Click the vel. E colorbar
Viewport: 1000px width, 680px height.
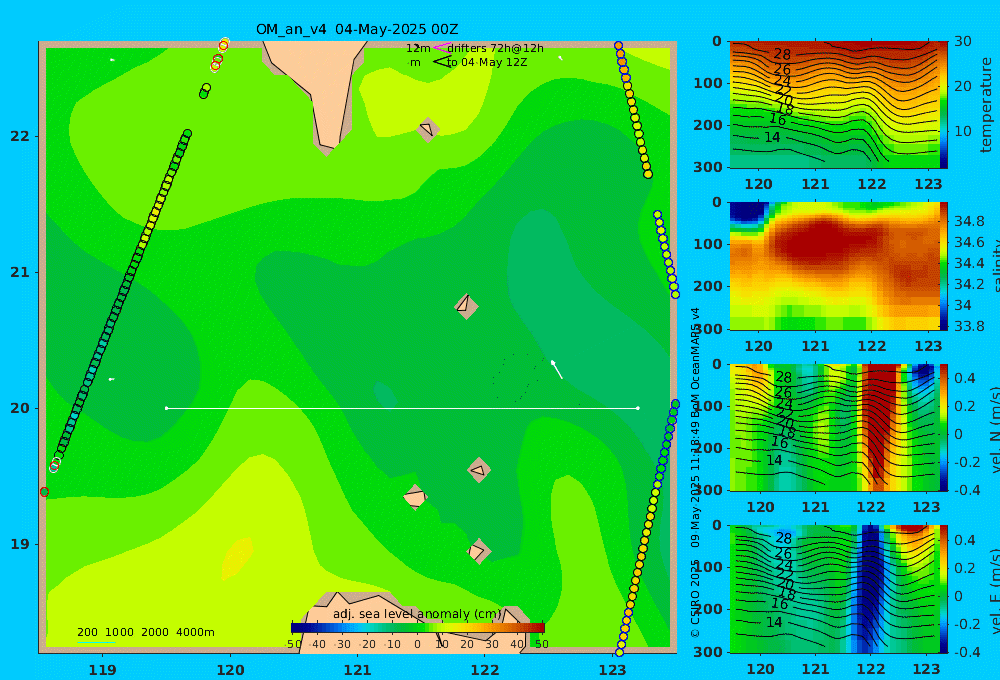(944, 589)
